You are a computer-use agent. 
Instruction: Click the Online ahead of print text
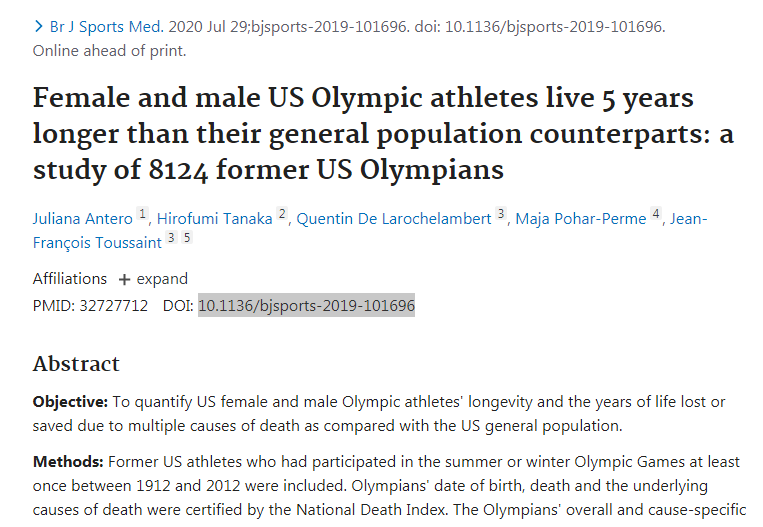point(110,49)
